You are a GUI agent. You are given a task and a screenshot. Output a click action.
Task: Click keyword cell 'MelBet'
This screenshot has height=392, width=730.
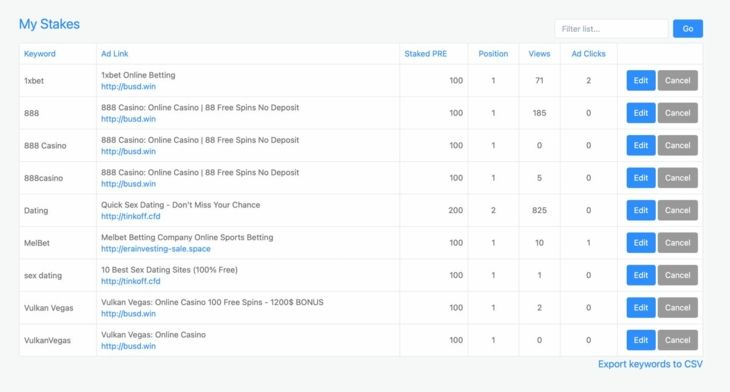point(37,243)
